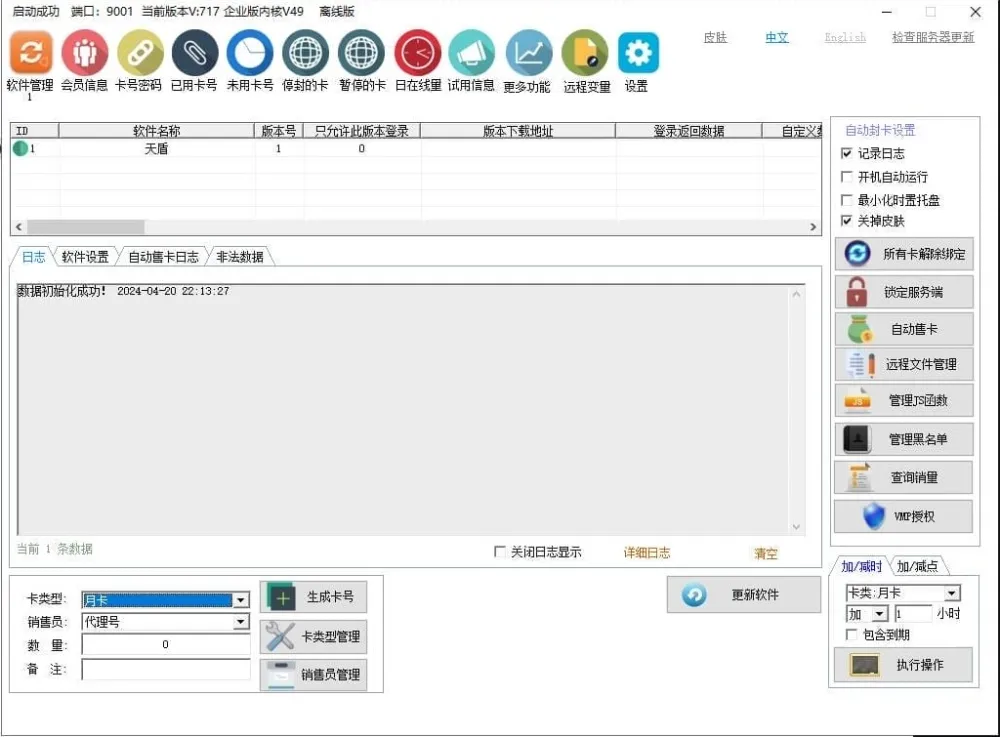The height and width of the screenshot is (737, 1000).
Task: Click the 生成卡号 generate button
Action: 315,596
